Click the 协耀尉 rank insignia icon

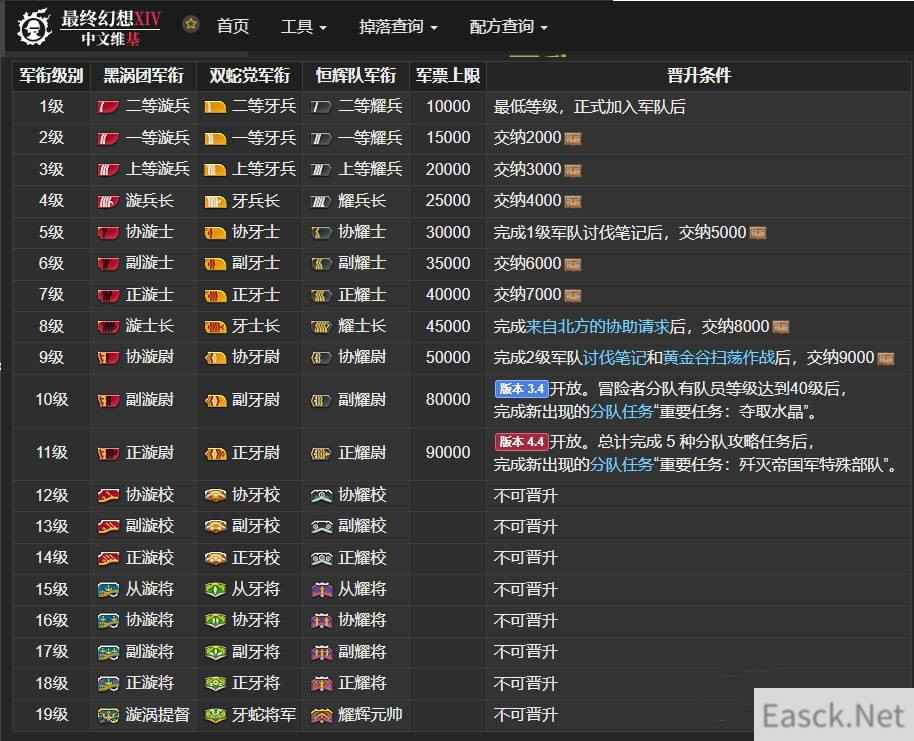tap(321, 357)
